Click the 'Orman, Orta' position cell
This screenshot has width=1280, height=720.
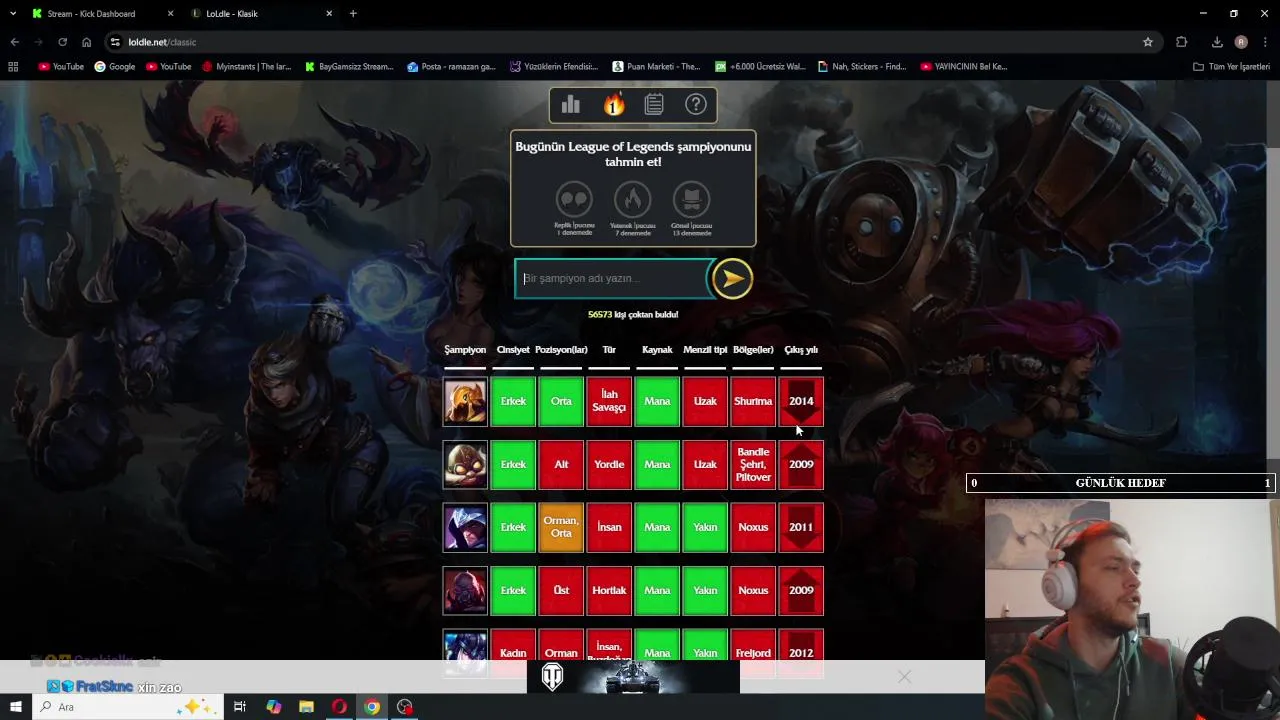(x=561, y=528)
